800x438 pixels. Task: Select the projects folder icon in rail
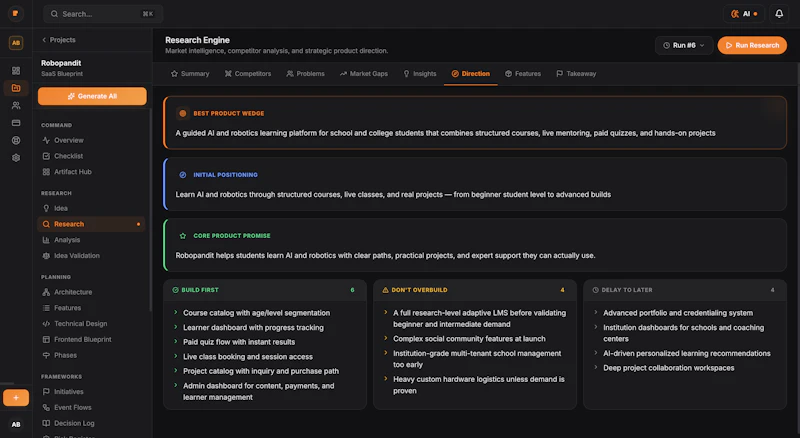16,88
